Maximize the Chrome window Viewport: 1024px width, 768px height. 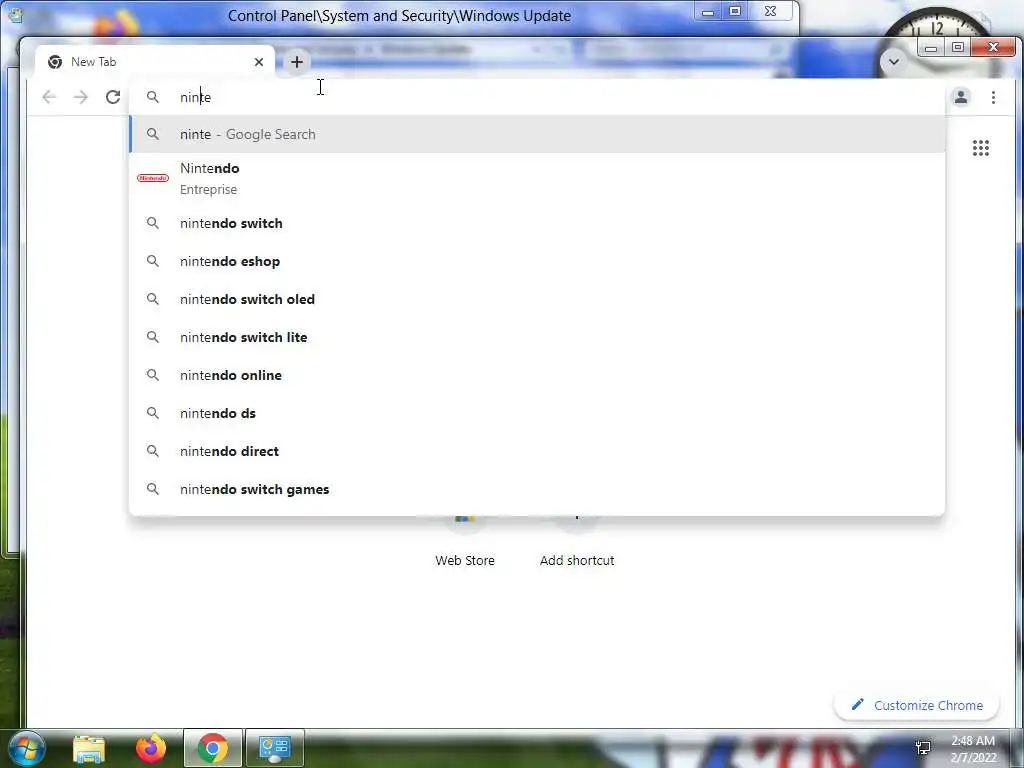pos(957,48)
